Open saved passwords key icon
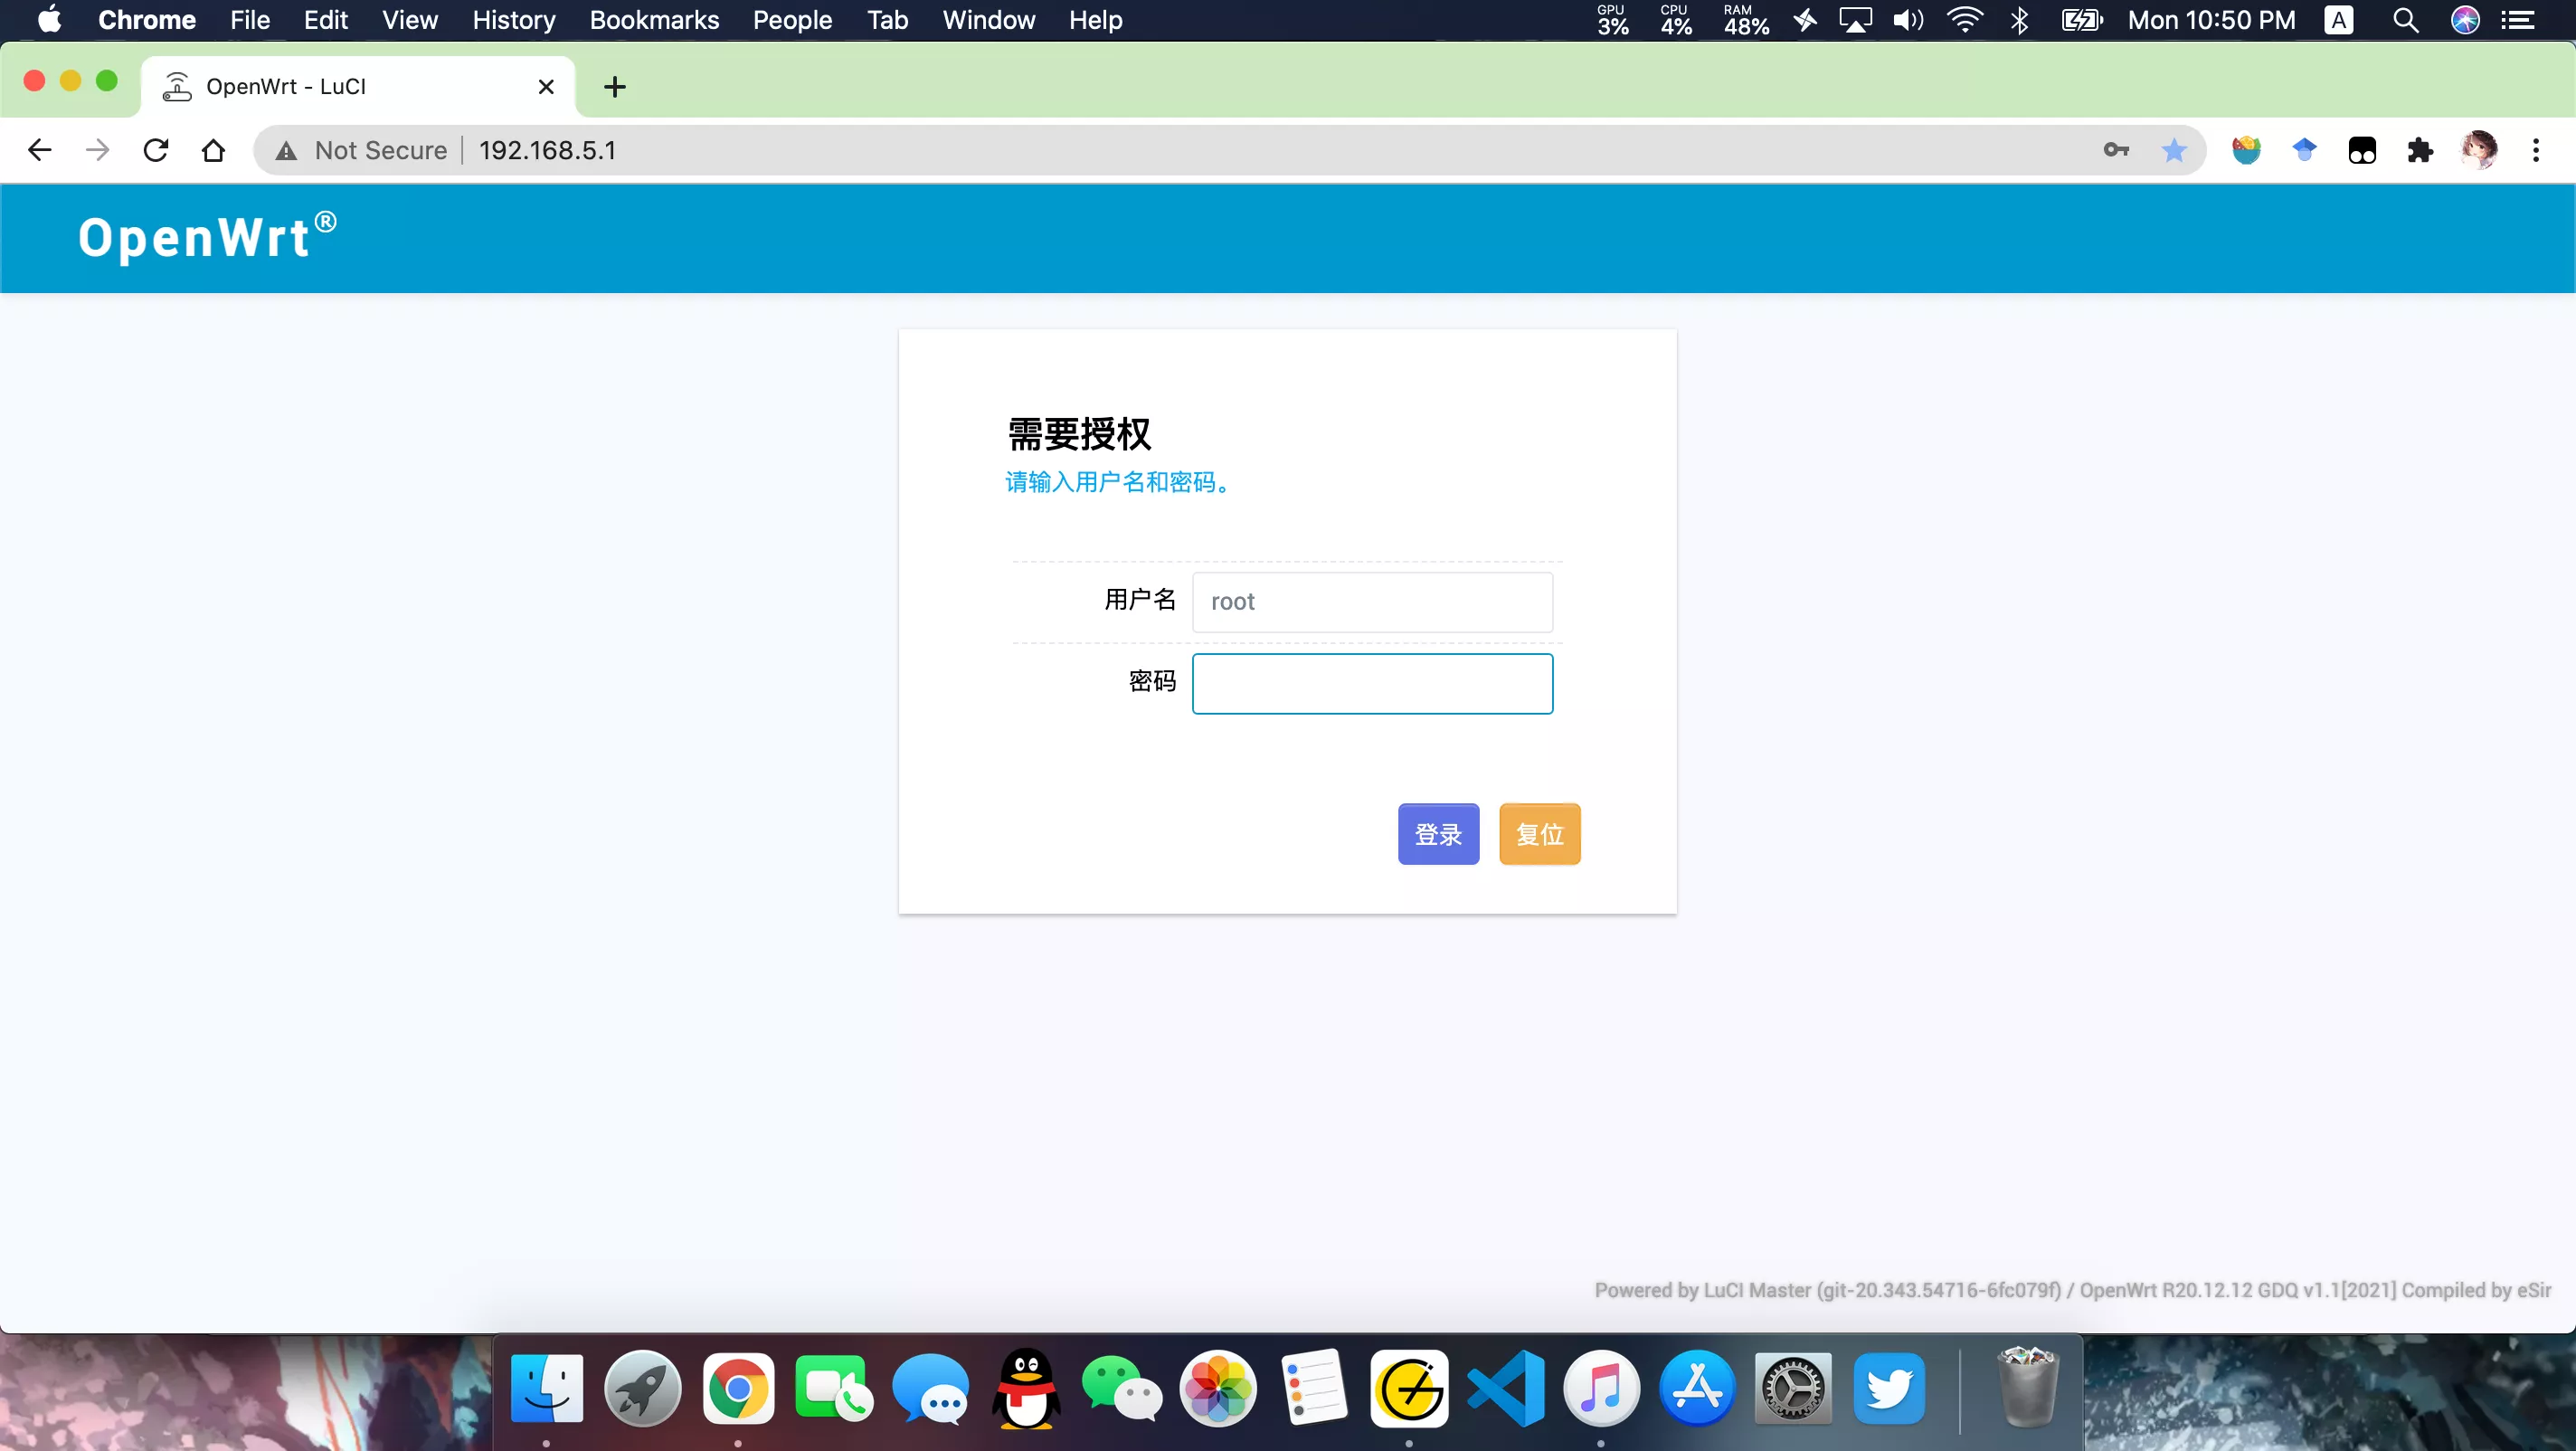The height and width of the screenshot is (1451, 2576). point(2116,150)
